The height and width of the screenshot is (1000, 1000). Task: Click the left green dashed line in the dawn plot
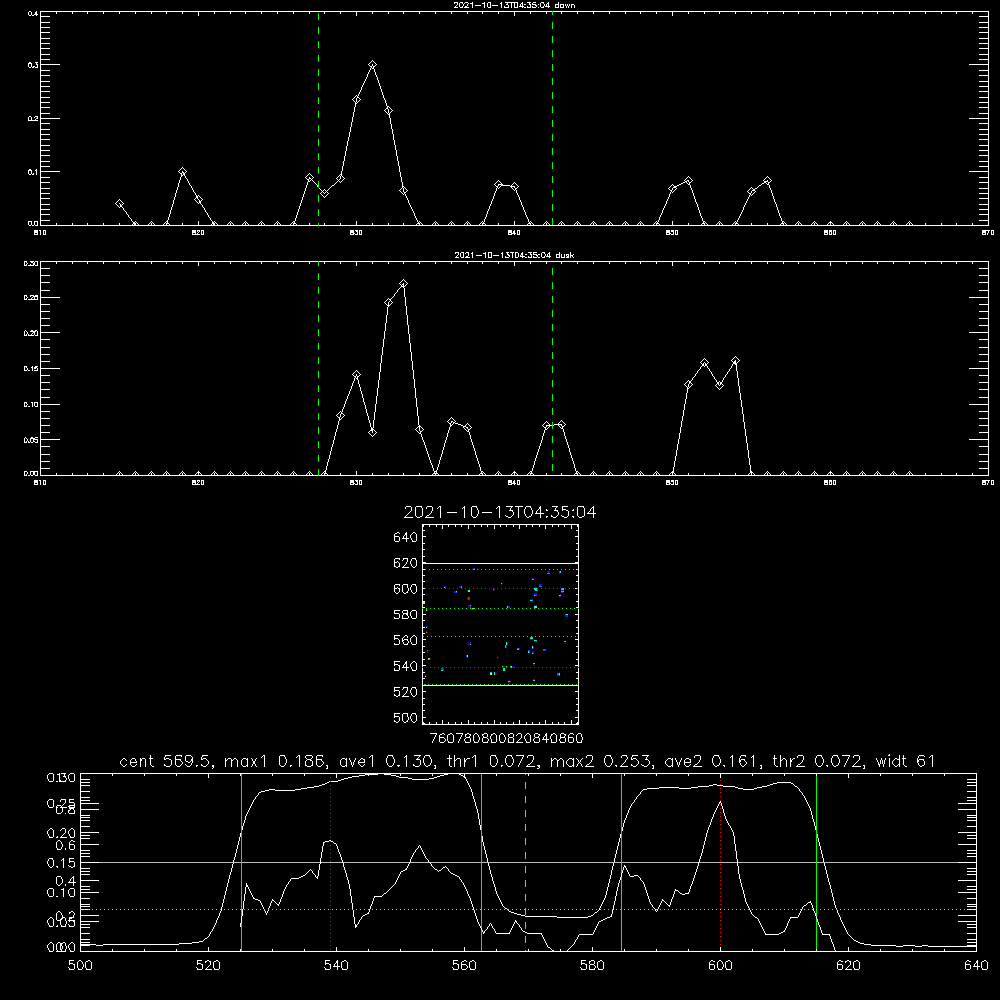tap(318, 118)
